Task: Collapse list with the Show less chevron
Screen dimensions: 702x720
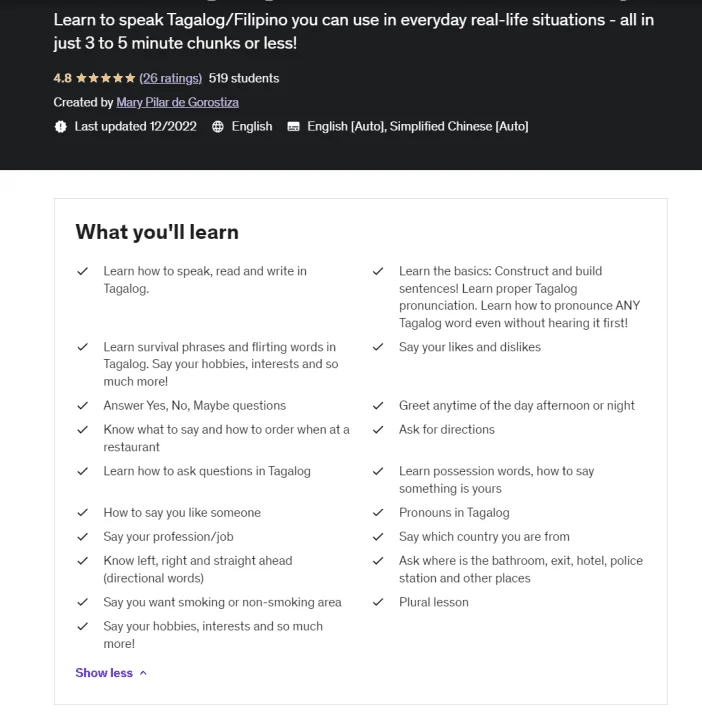Action: click(x=143, y=673)
